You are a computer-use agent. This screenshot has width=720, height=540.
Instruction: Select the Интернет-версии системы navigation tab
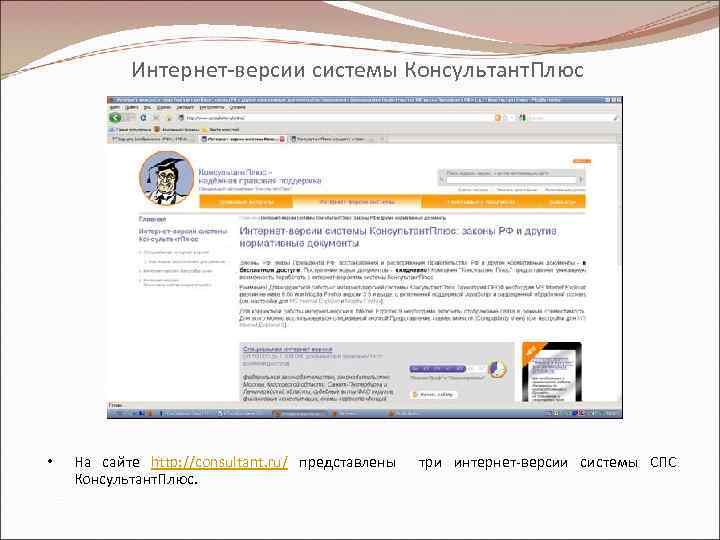tap(357, 202)
